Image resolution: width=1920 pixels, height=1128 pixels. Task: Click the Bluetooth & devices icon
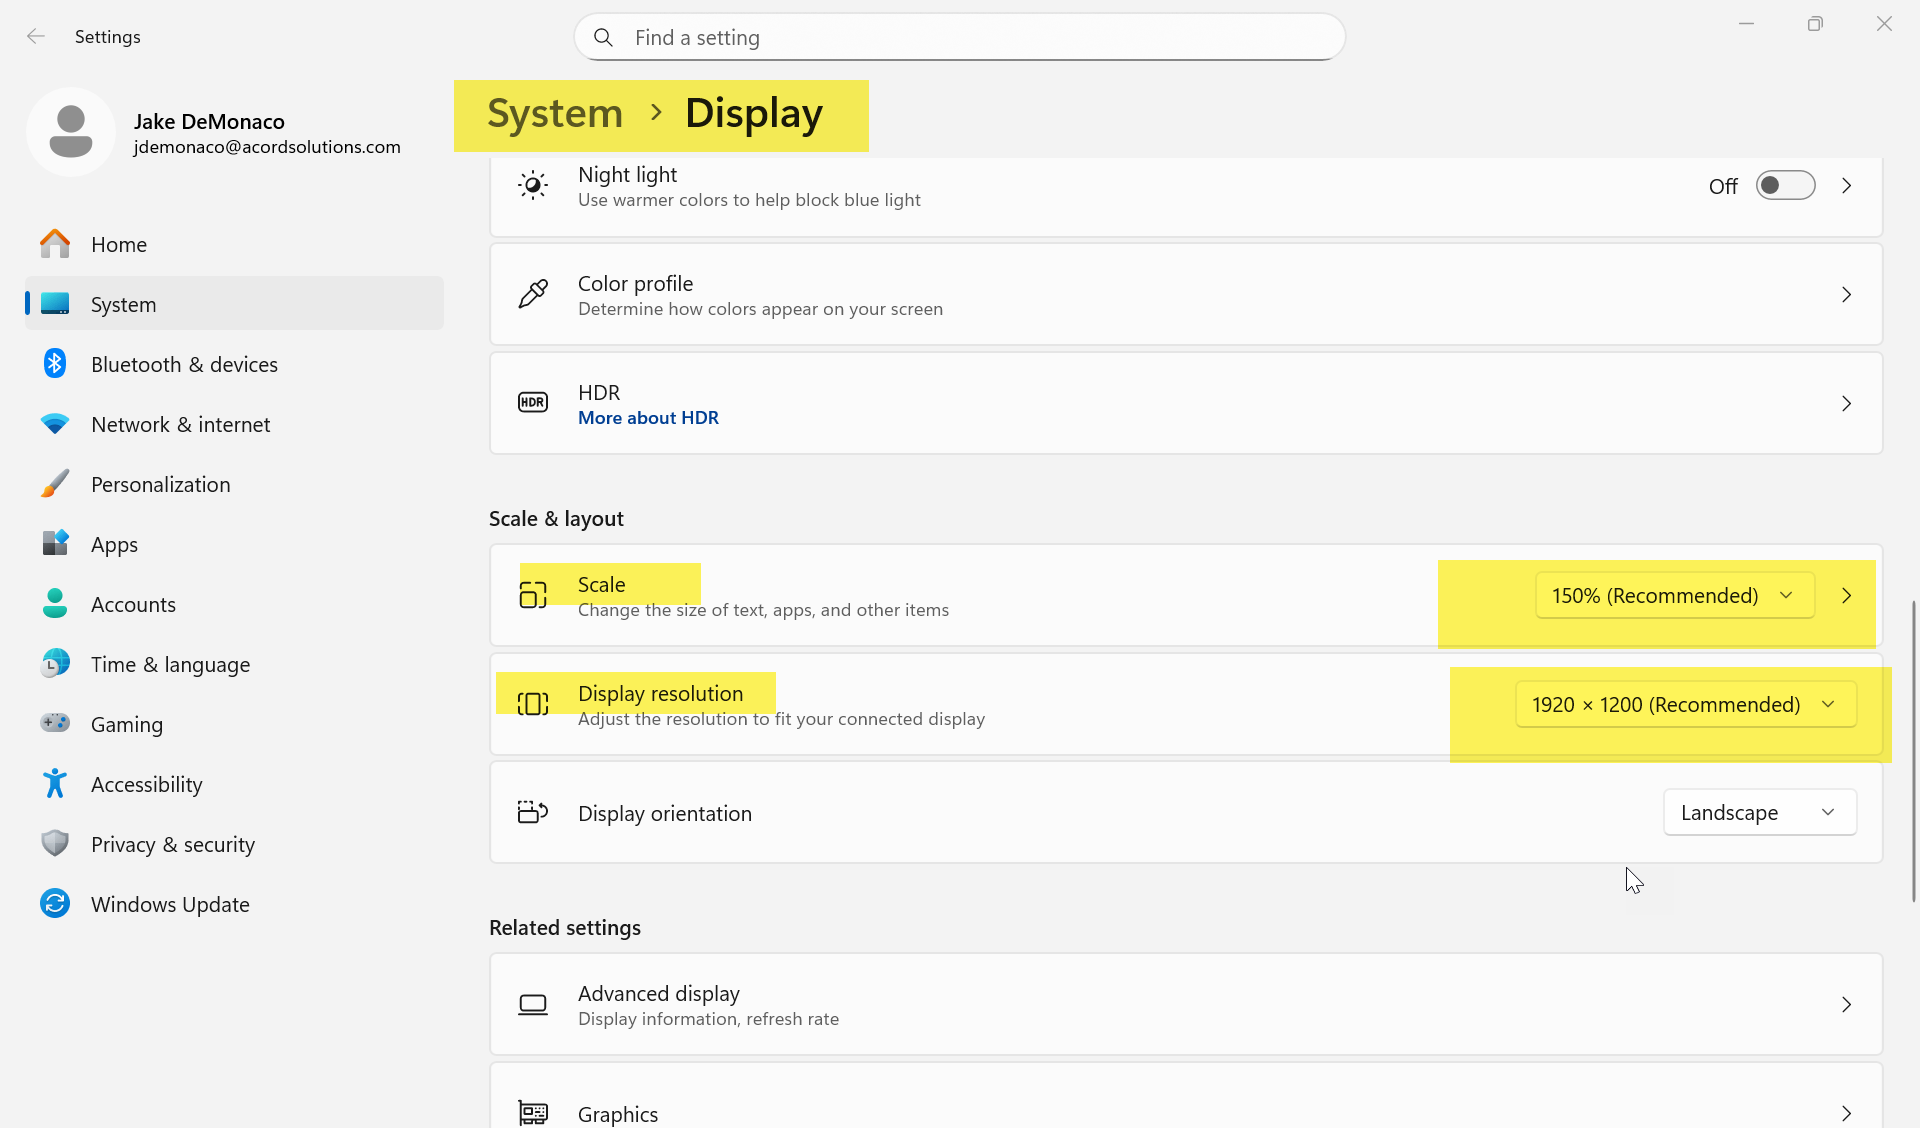click(x=55, y=364)
